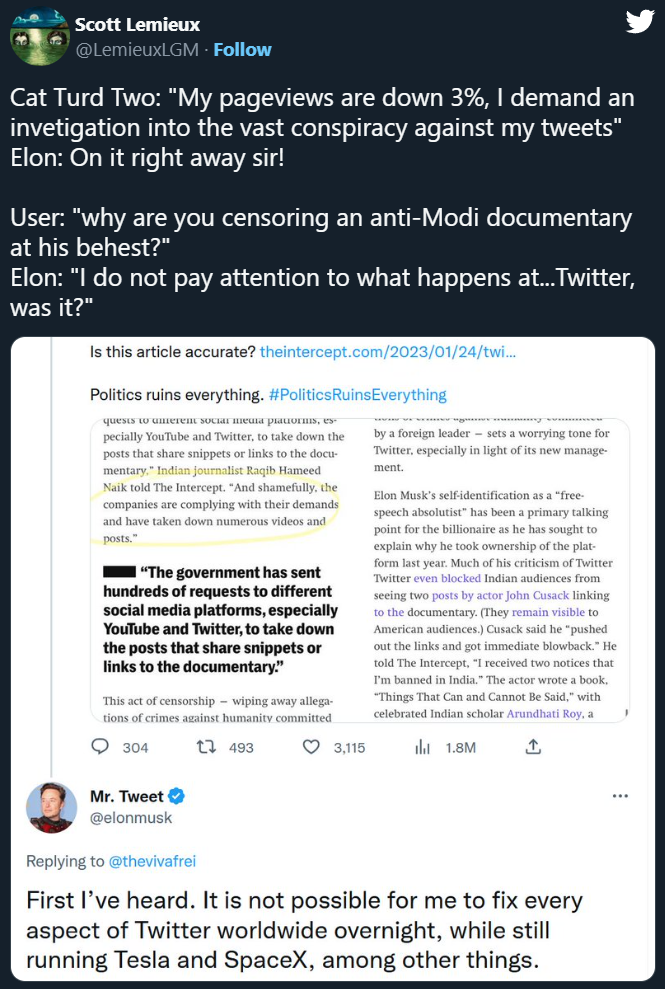Follow @LemieuxLGM
665x989 pixels.
click(x=241, y=49)
